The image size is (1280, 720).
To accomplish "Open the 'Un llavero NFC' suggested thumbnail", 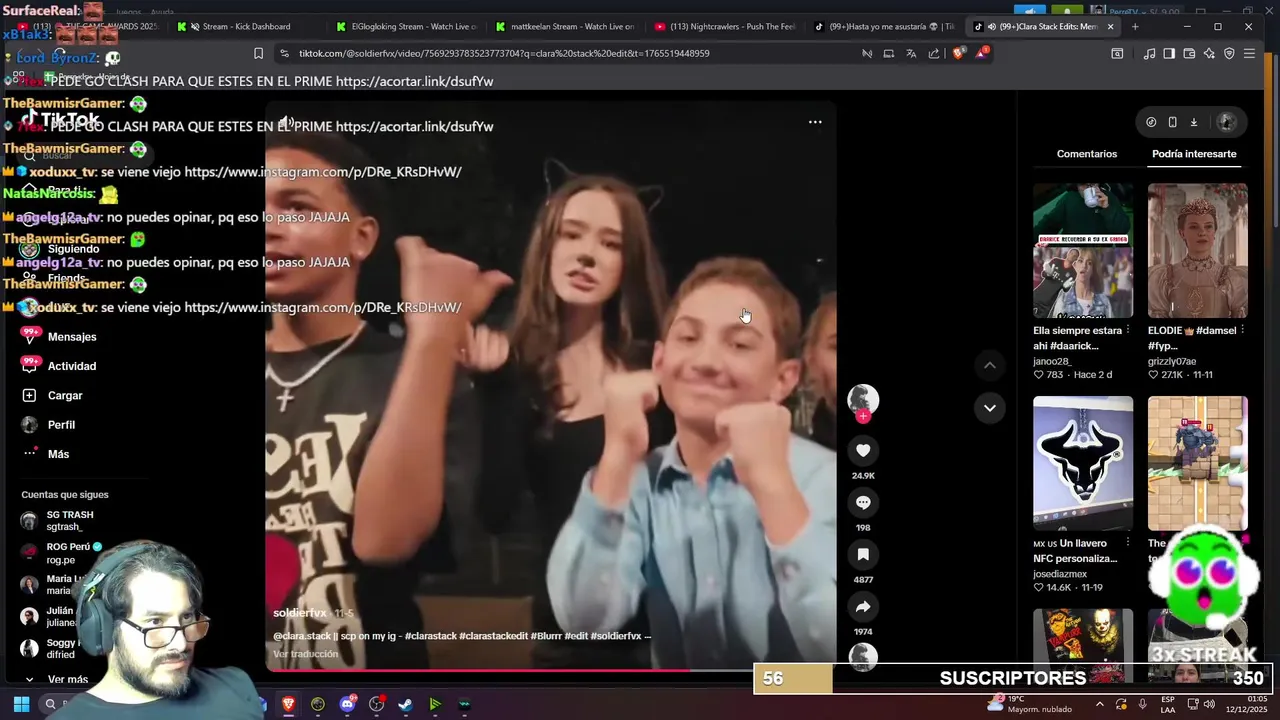I will [x=1083, y=463].
